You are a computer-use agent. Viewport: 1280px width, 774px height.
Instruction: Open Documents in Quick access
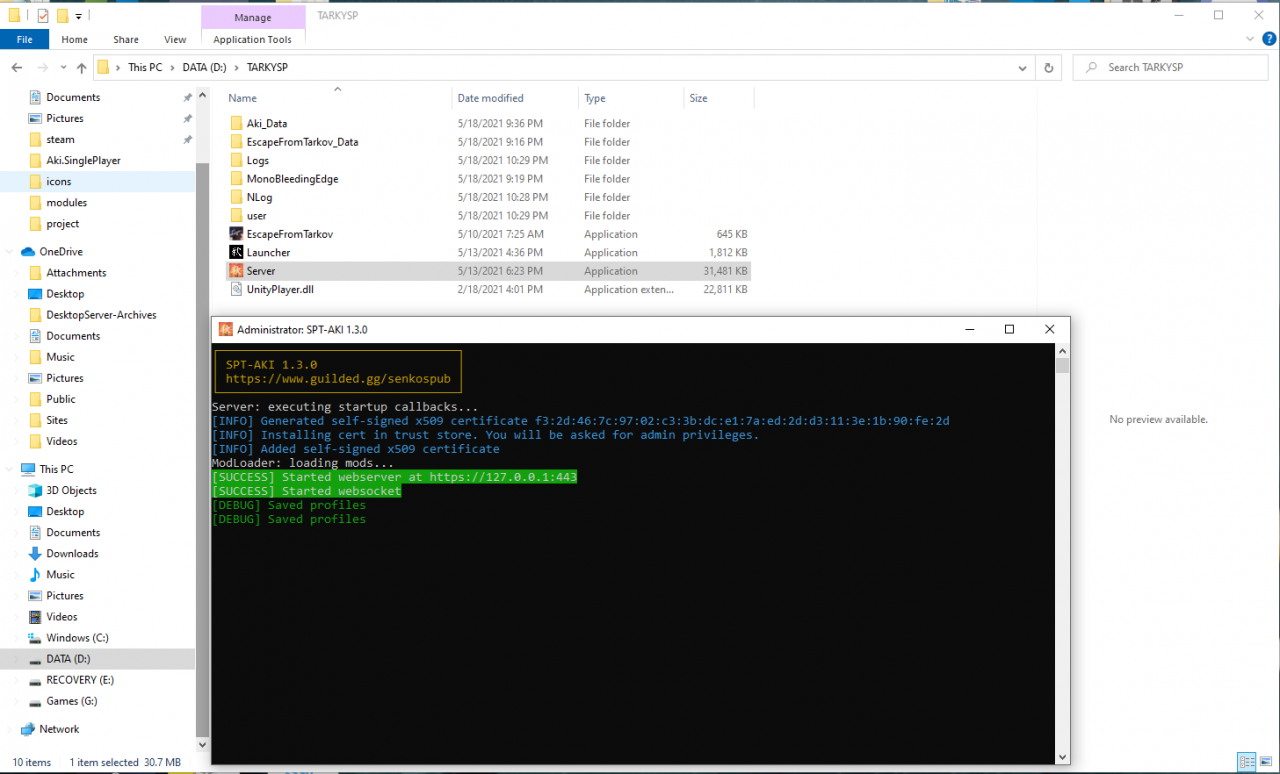tap(73, 97)
